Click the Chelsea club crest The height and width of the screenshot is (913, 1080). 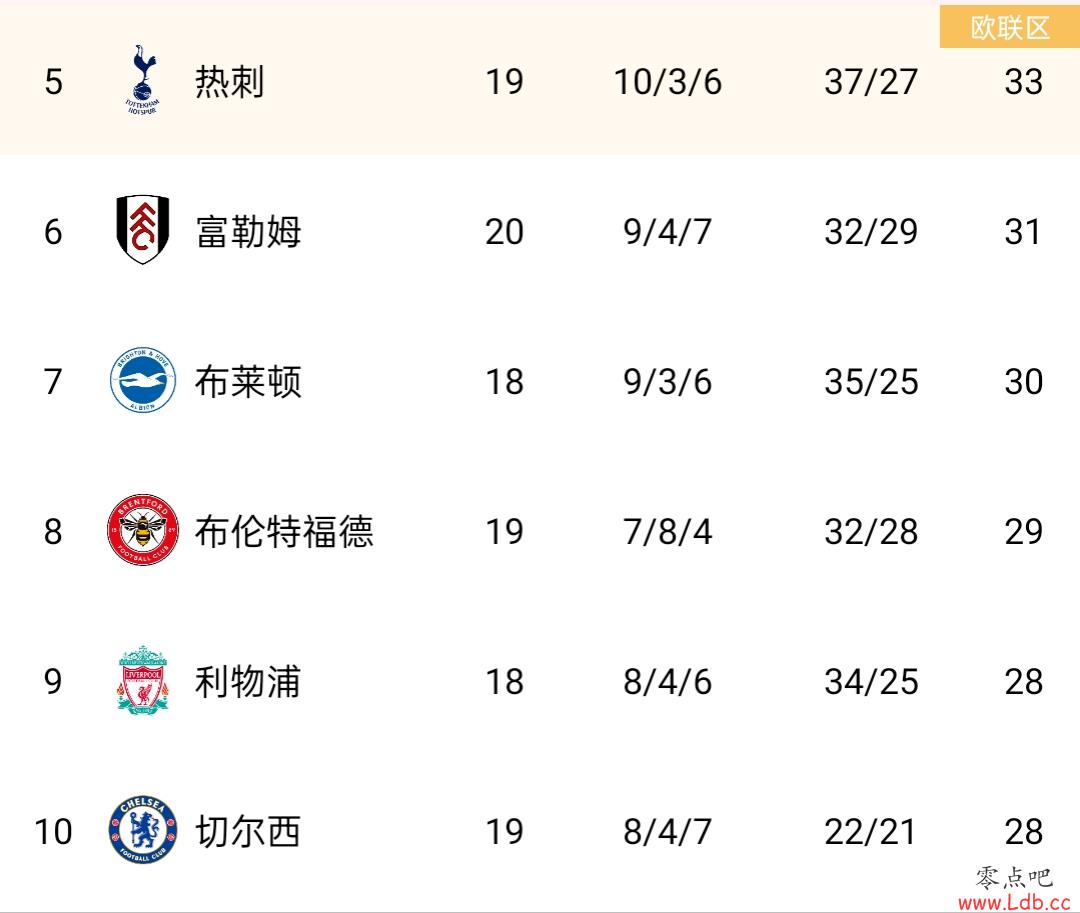pyautogui.click(x=143, y=830)
